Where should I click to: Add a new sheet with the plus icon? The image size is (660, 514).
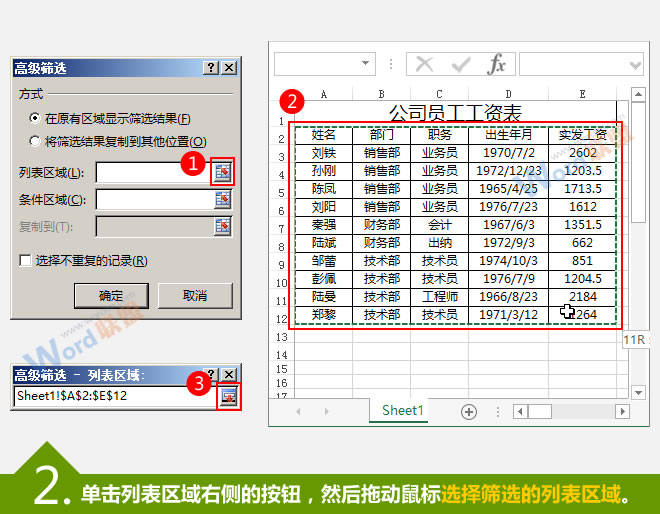tap(468, 411)
